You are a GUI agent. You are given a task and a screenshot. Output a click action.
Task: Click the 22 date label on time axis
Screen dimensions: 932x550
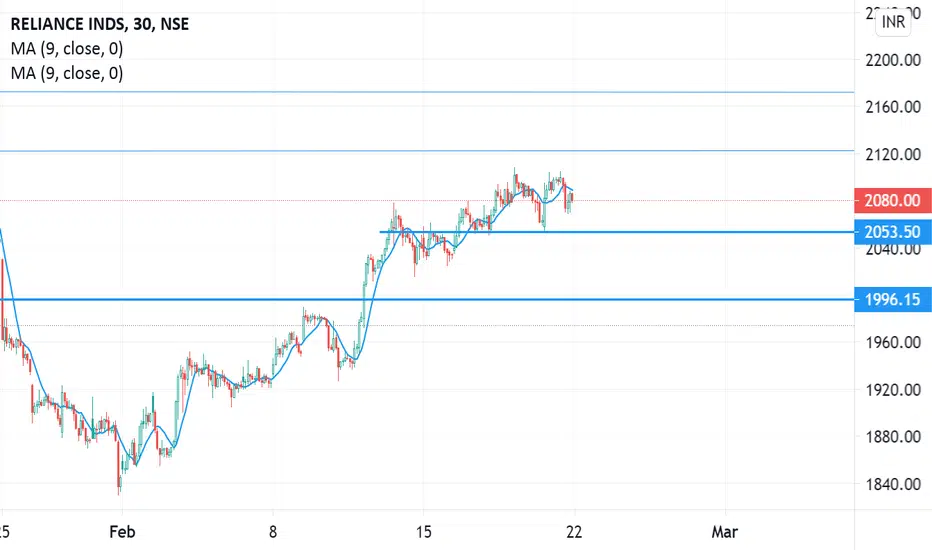pos(574,532)
